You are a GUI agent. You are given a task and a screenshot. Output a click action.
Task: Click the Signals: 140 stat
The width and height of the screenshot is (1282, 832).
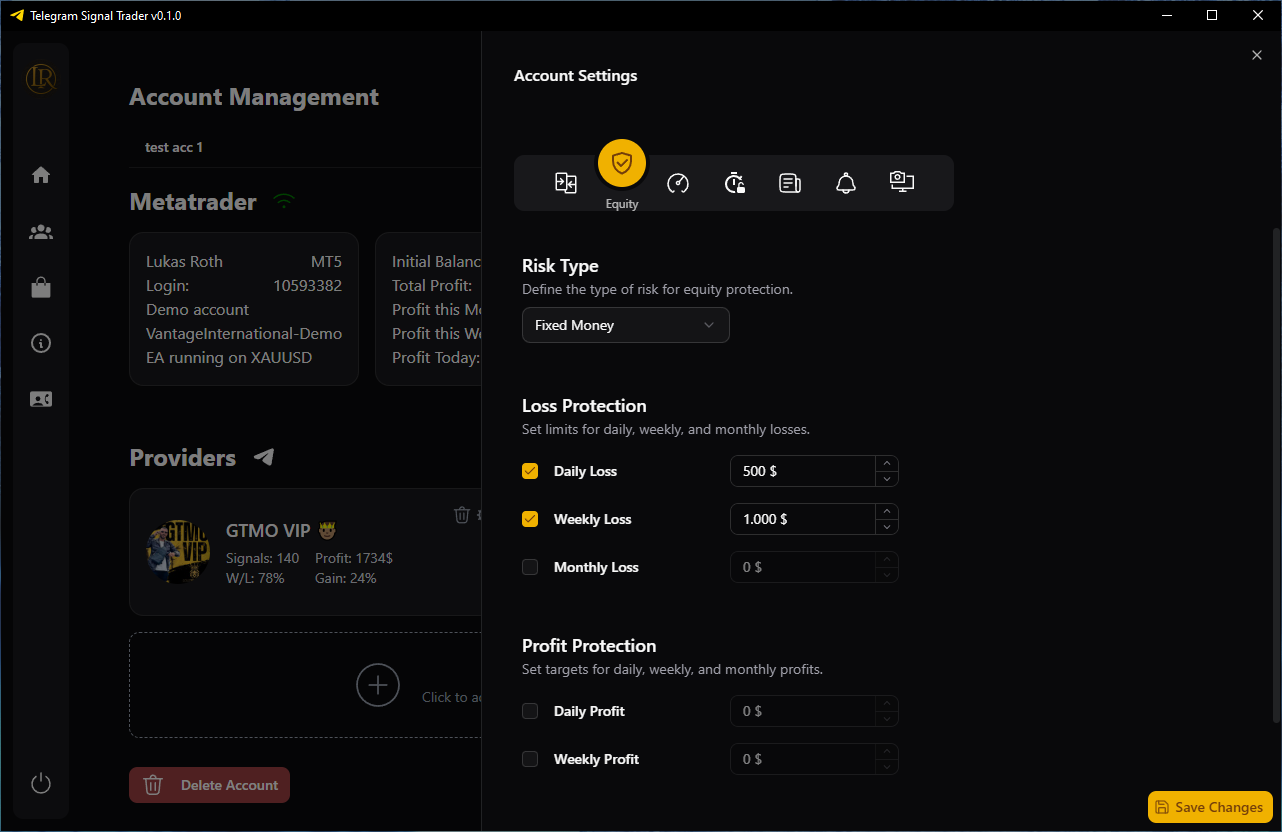pos(263,558)
